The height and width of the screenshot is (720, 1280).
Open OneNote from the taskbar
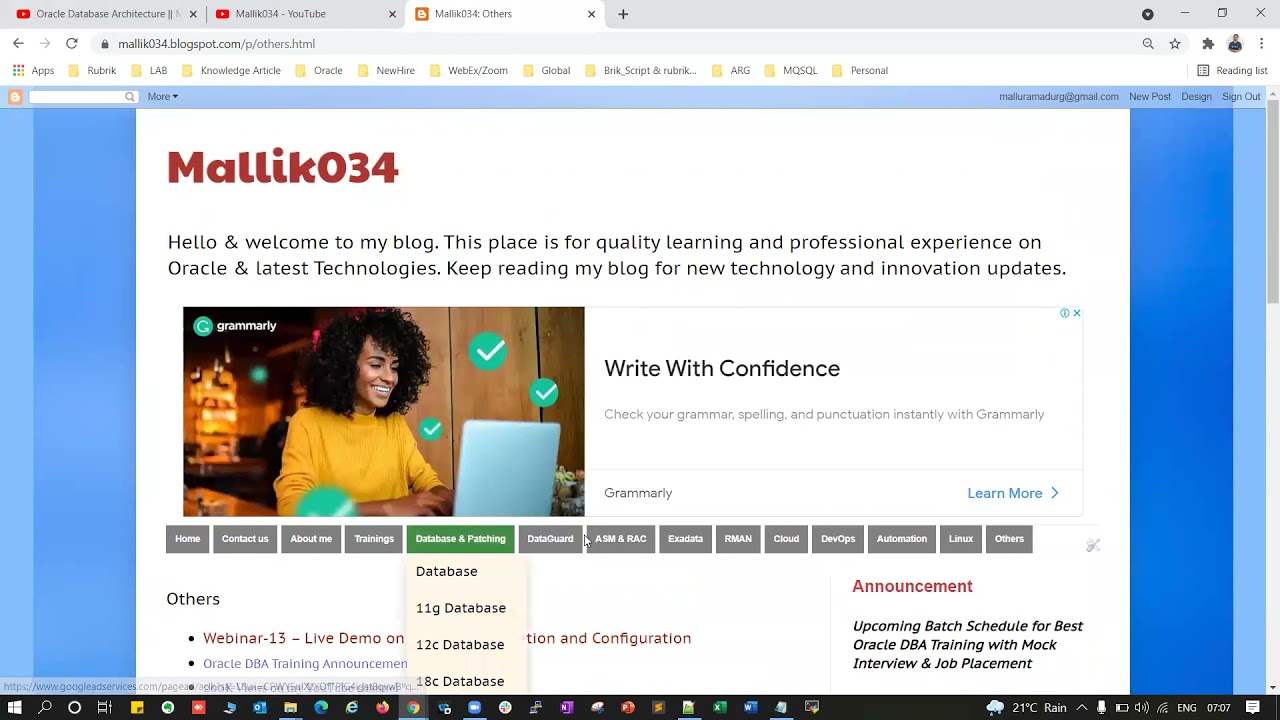(x=566, y=707)
